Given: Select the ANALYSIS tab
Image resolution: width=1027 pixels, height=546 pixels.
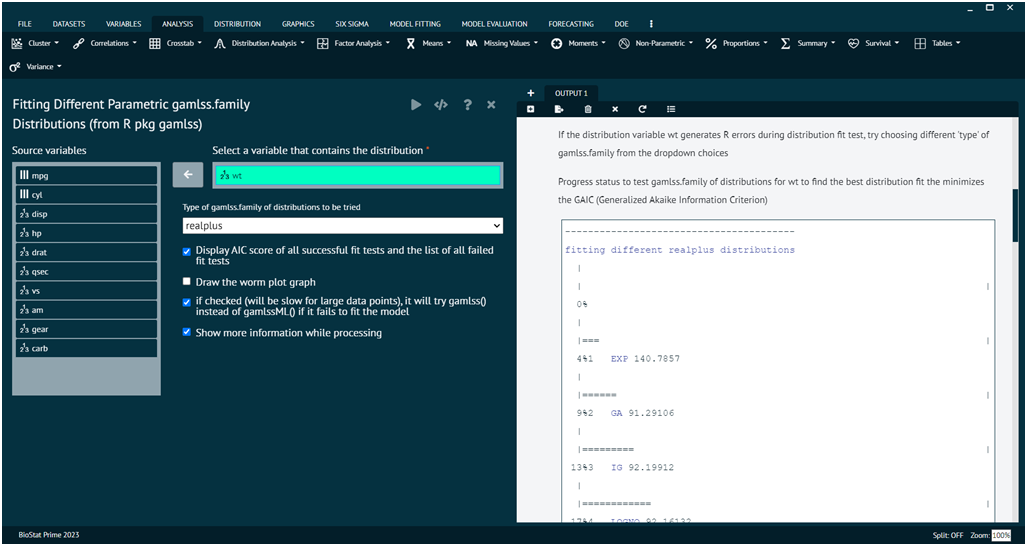Looking at the screenshot, I should 177,24.
